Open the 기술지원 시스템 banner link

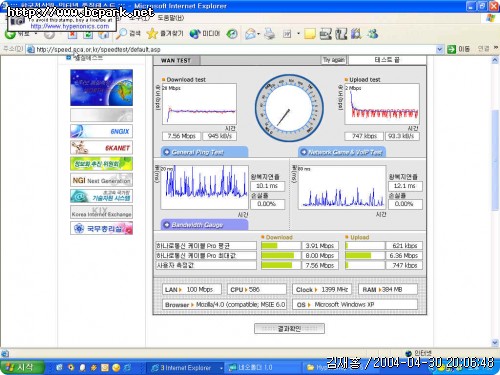tap(101, 196)
